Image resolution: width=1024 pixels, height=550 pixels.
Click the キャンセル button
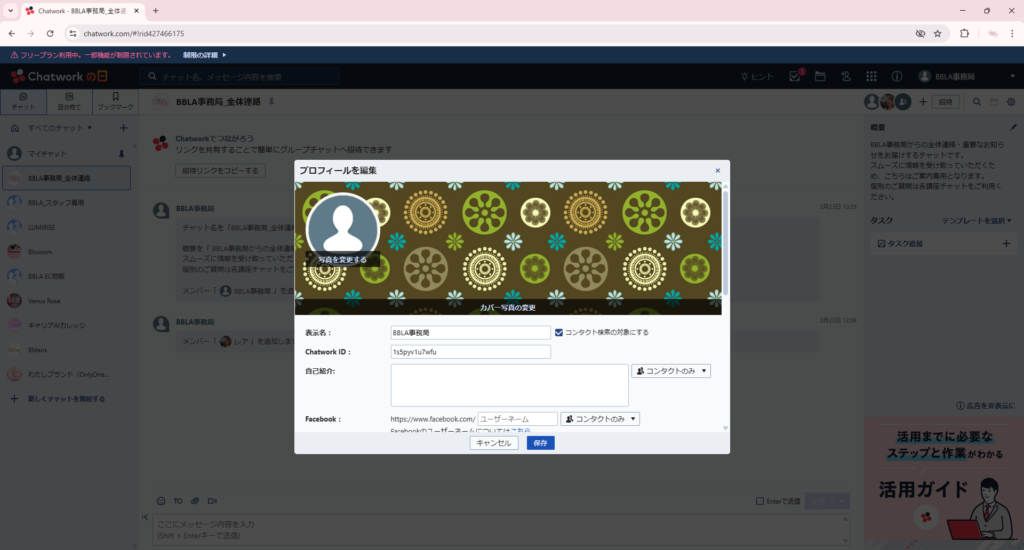tap(493, 443)
